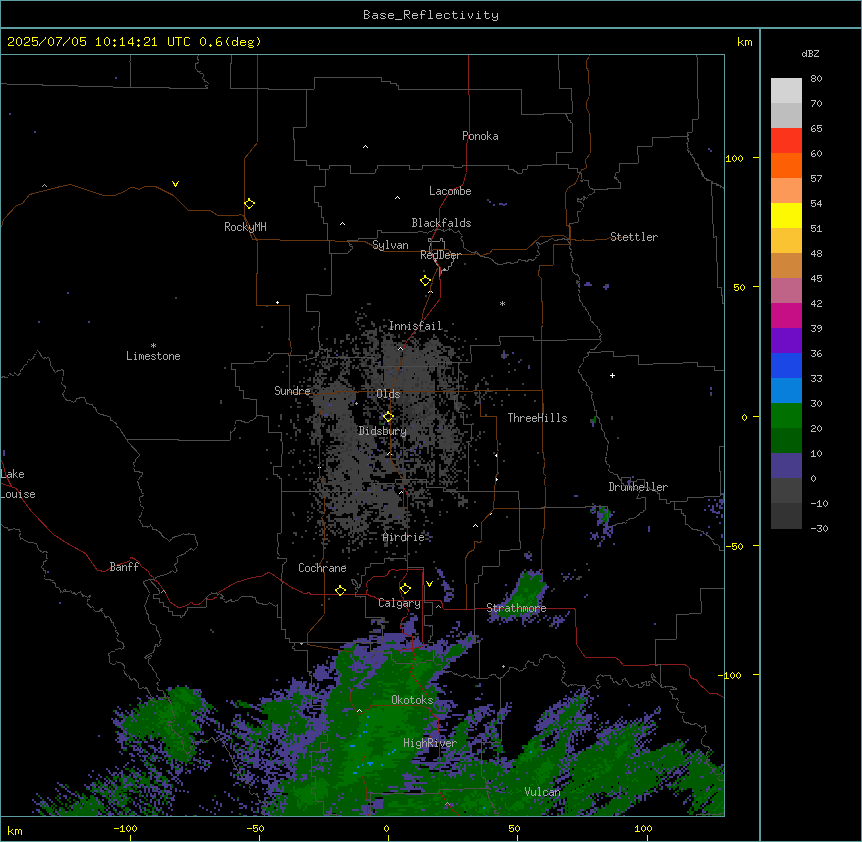This screenshot has height=842, width=862.
Task: Click the purple 10 dBZ legend swatch
Action: [786, 466]
